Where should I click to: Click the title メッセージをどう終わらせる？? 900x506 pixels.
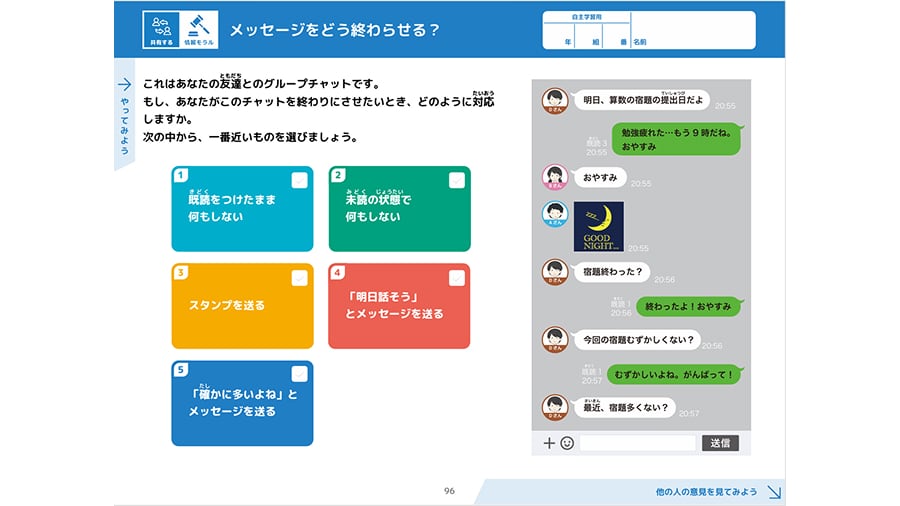pos(335,30)
